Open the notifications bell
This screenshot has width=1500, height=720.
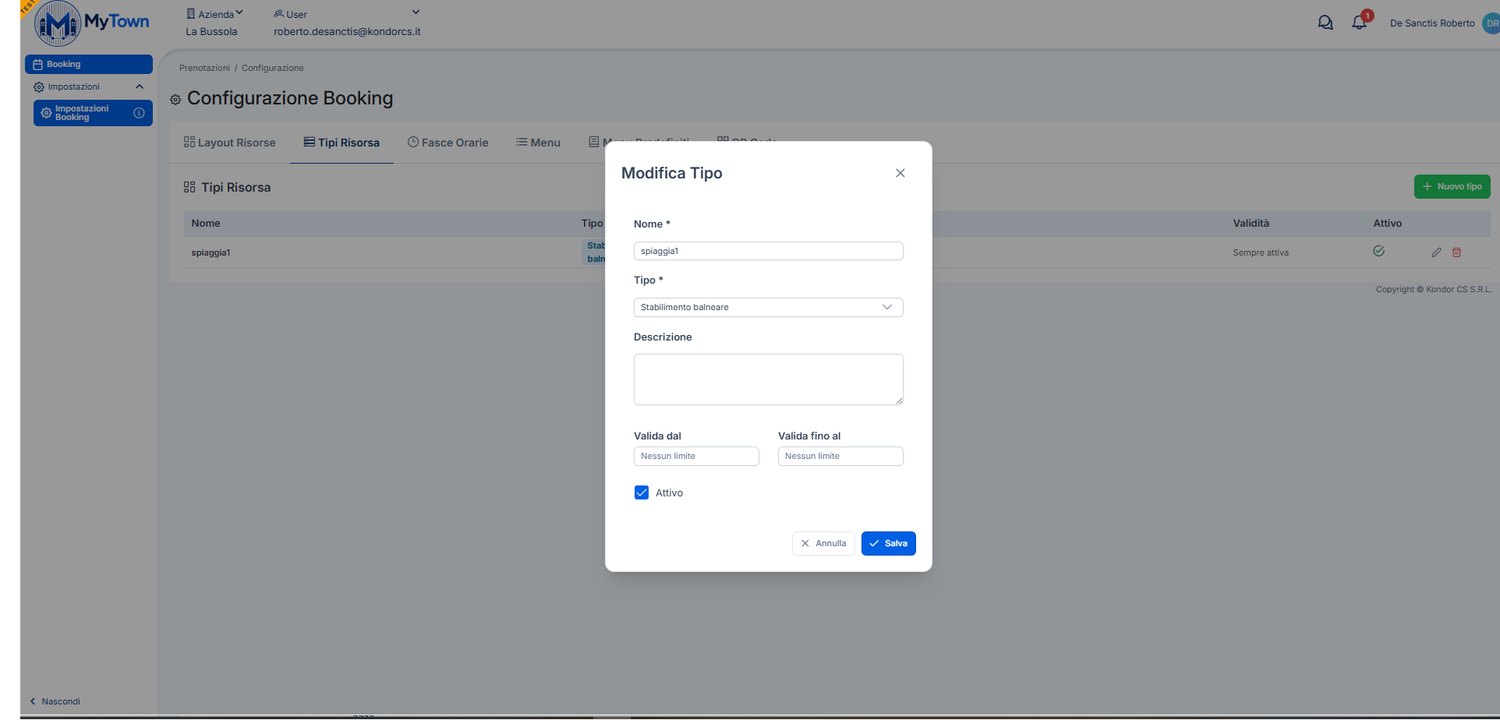pyautogui.click(x=1359, y=22)
